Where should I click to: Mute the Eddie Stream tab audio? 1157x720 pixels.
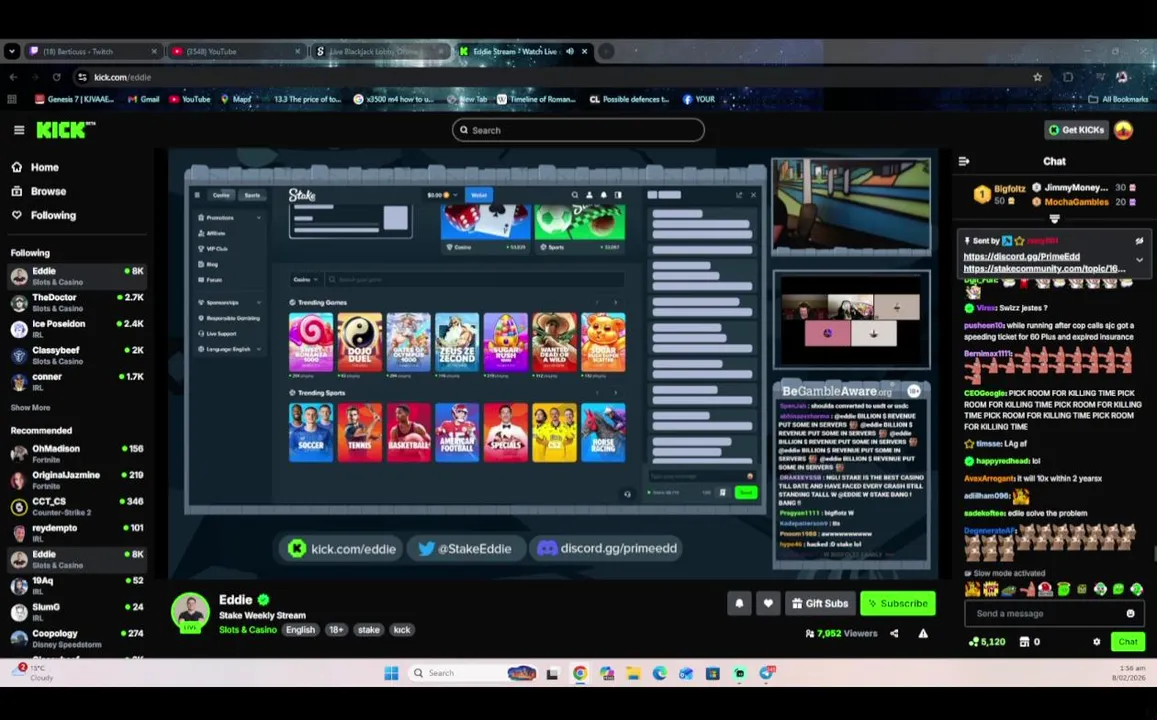pyautogui.click(x=570, y=52)
